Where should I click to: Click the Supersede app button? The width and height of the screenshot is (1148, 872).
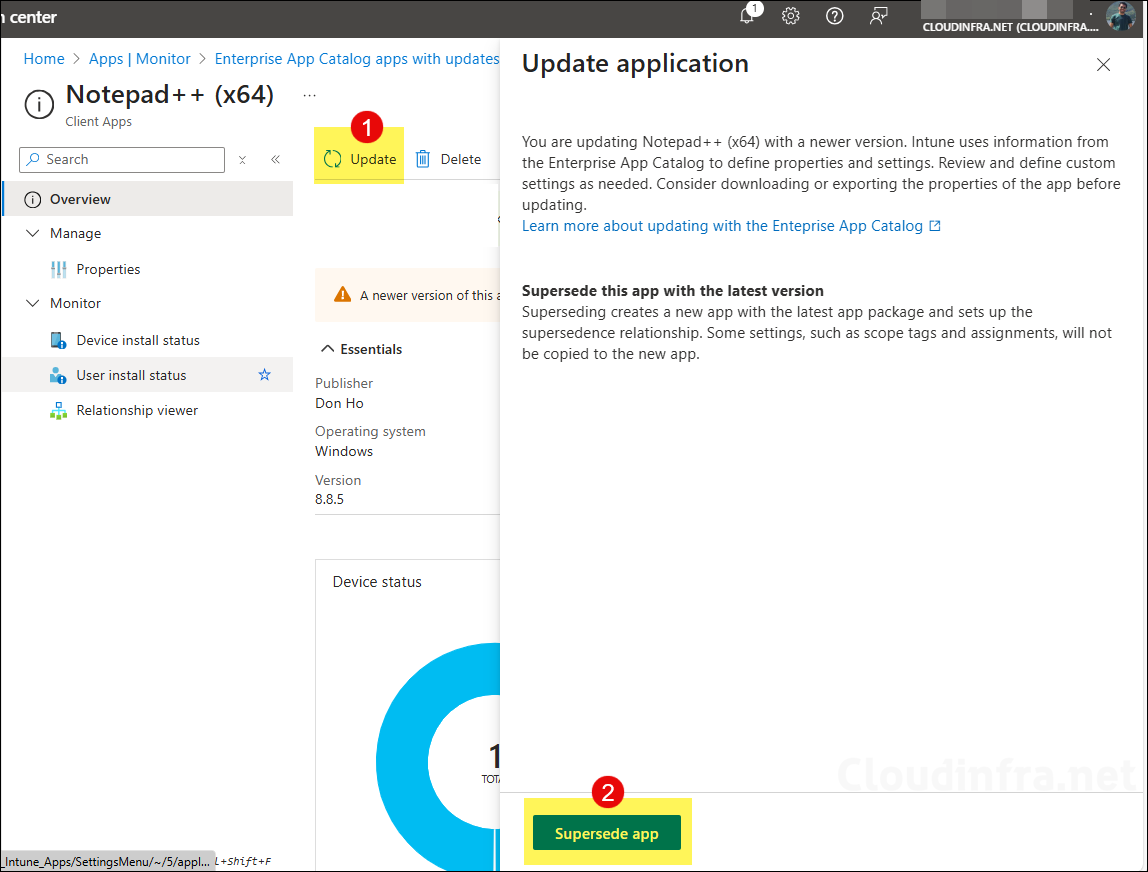606,833
